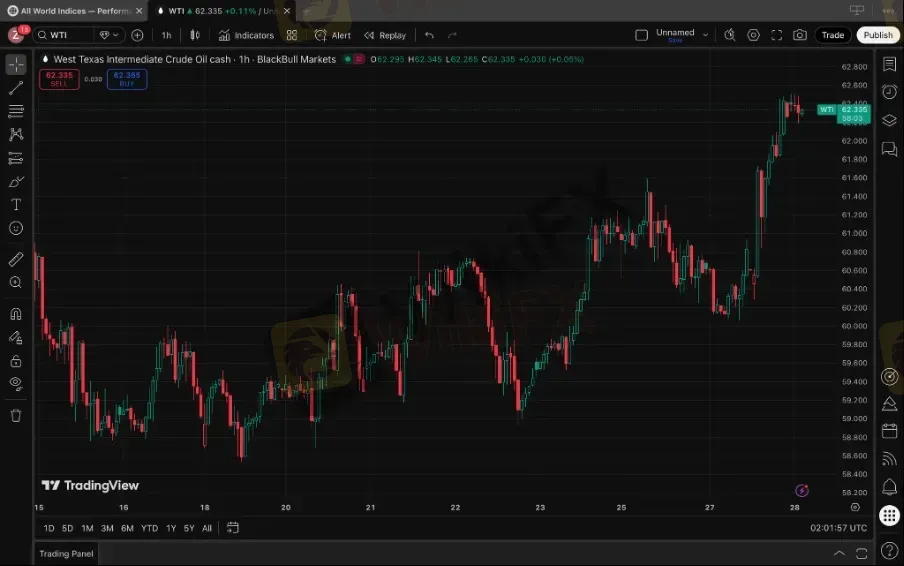Click the red SELL price button
904x566 pixels.
(x=59, y=79)
